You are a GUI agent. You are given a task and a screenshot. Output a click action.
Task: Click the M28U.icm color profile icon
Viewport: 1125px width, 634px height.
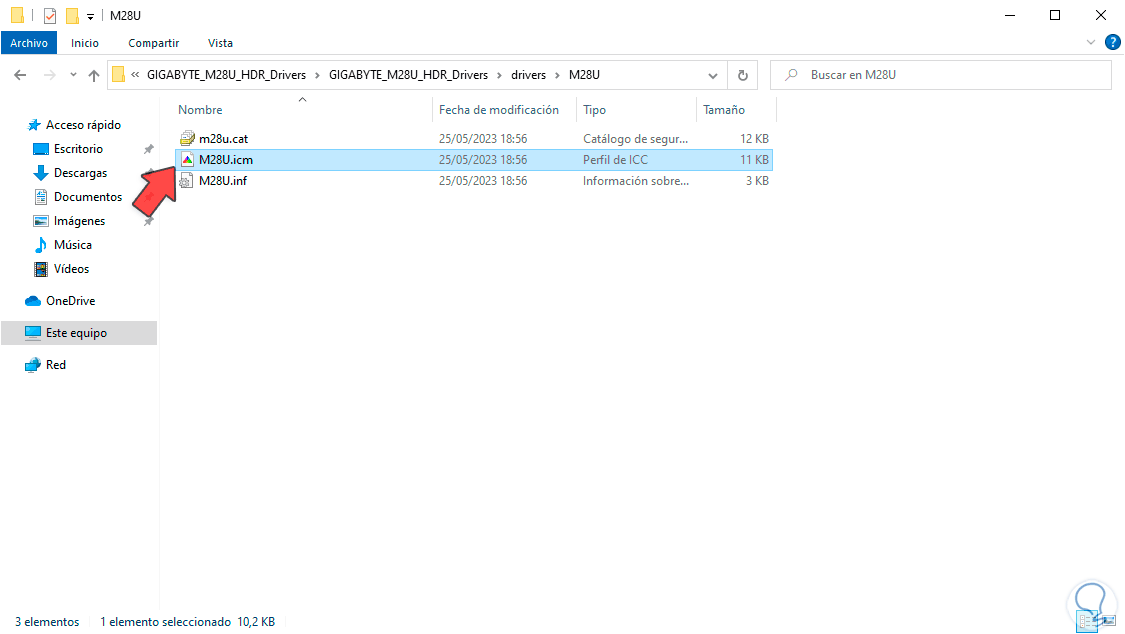(187, 159)
